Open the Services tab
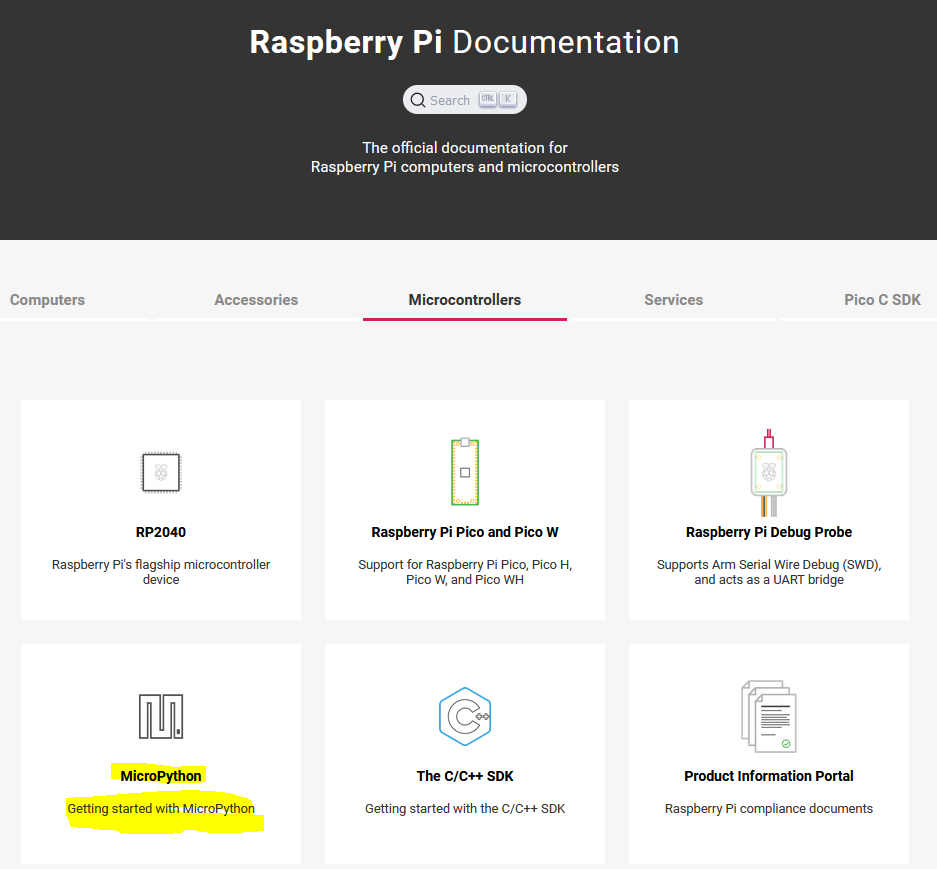This screenshot has height=869, width=937. [673, 299]
